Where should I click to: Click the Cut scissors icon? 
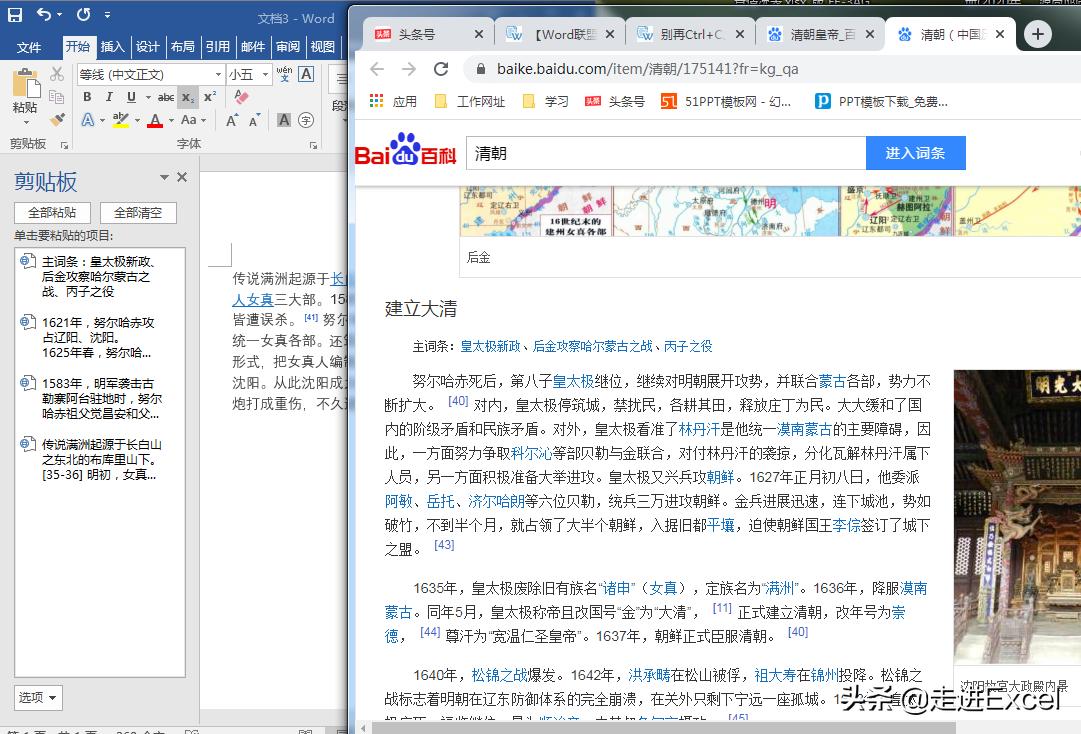(x=56, y=73)
